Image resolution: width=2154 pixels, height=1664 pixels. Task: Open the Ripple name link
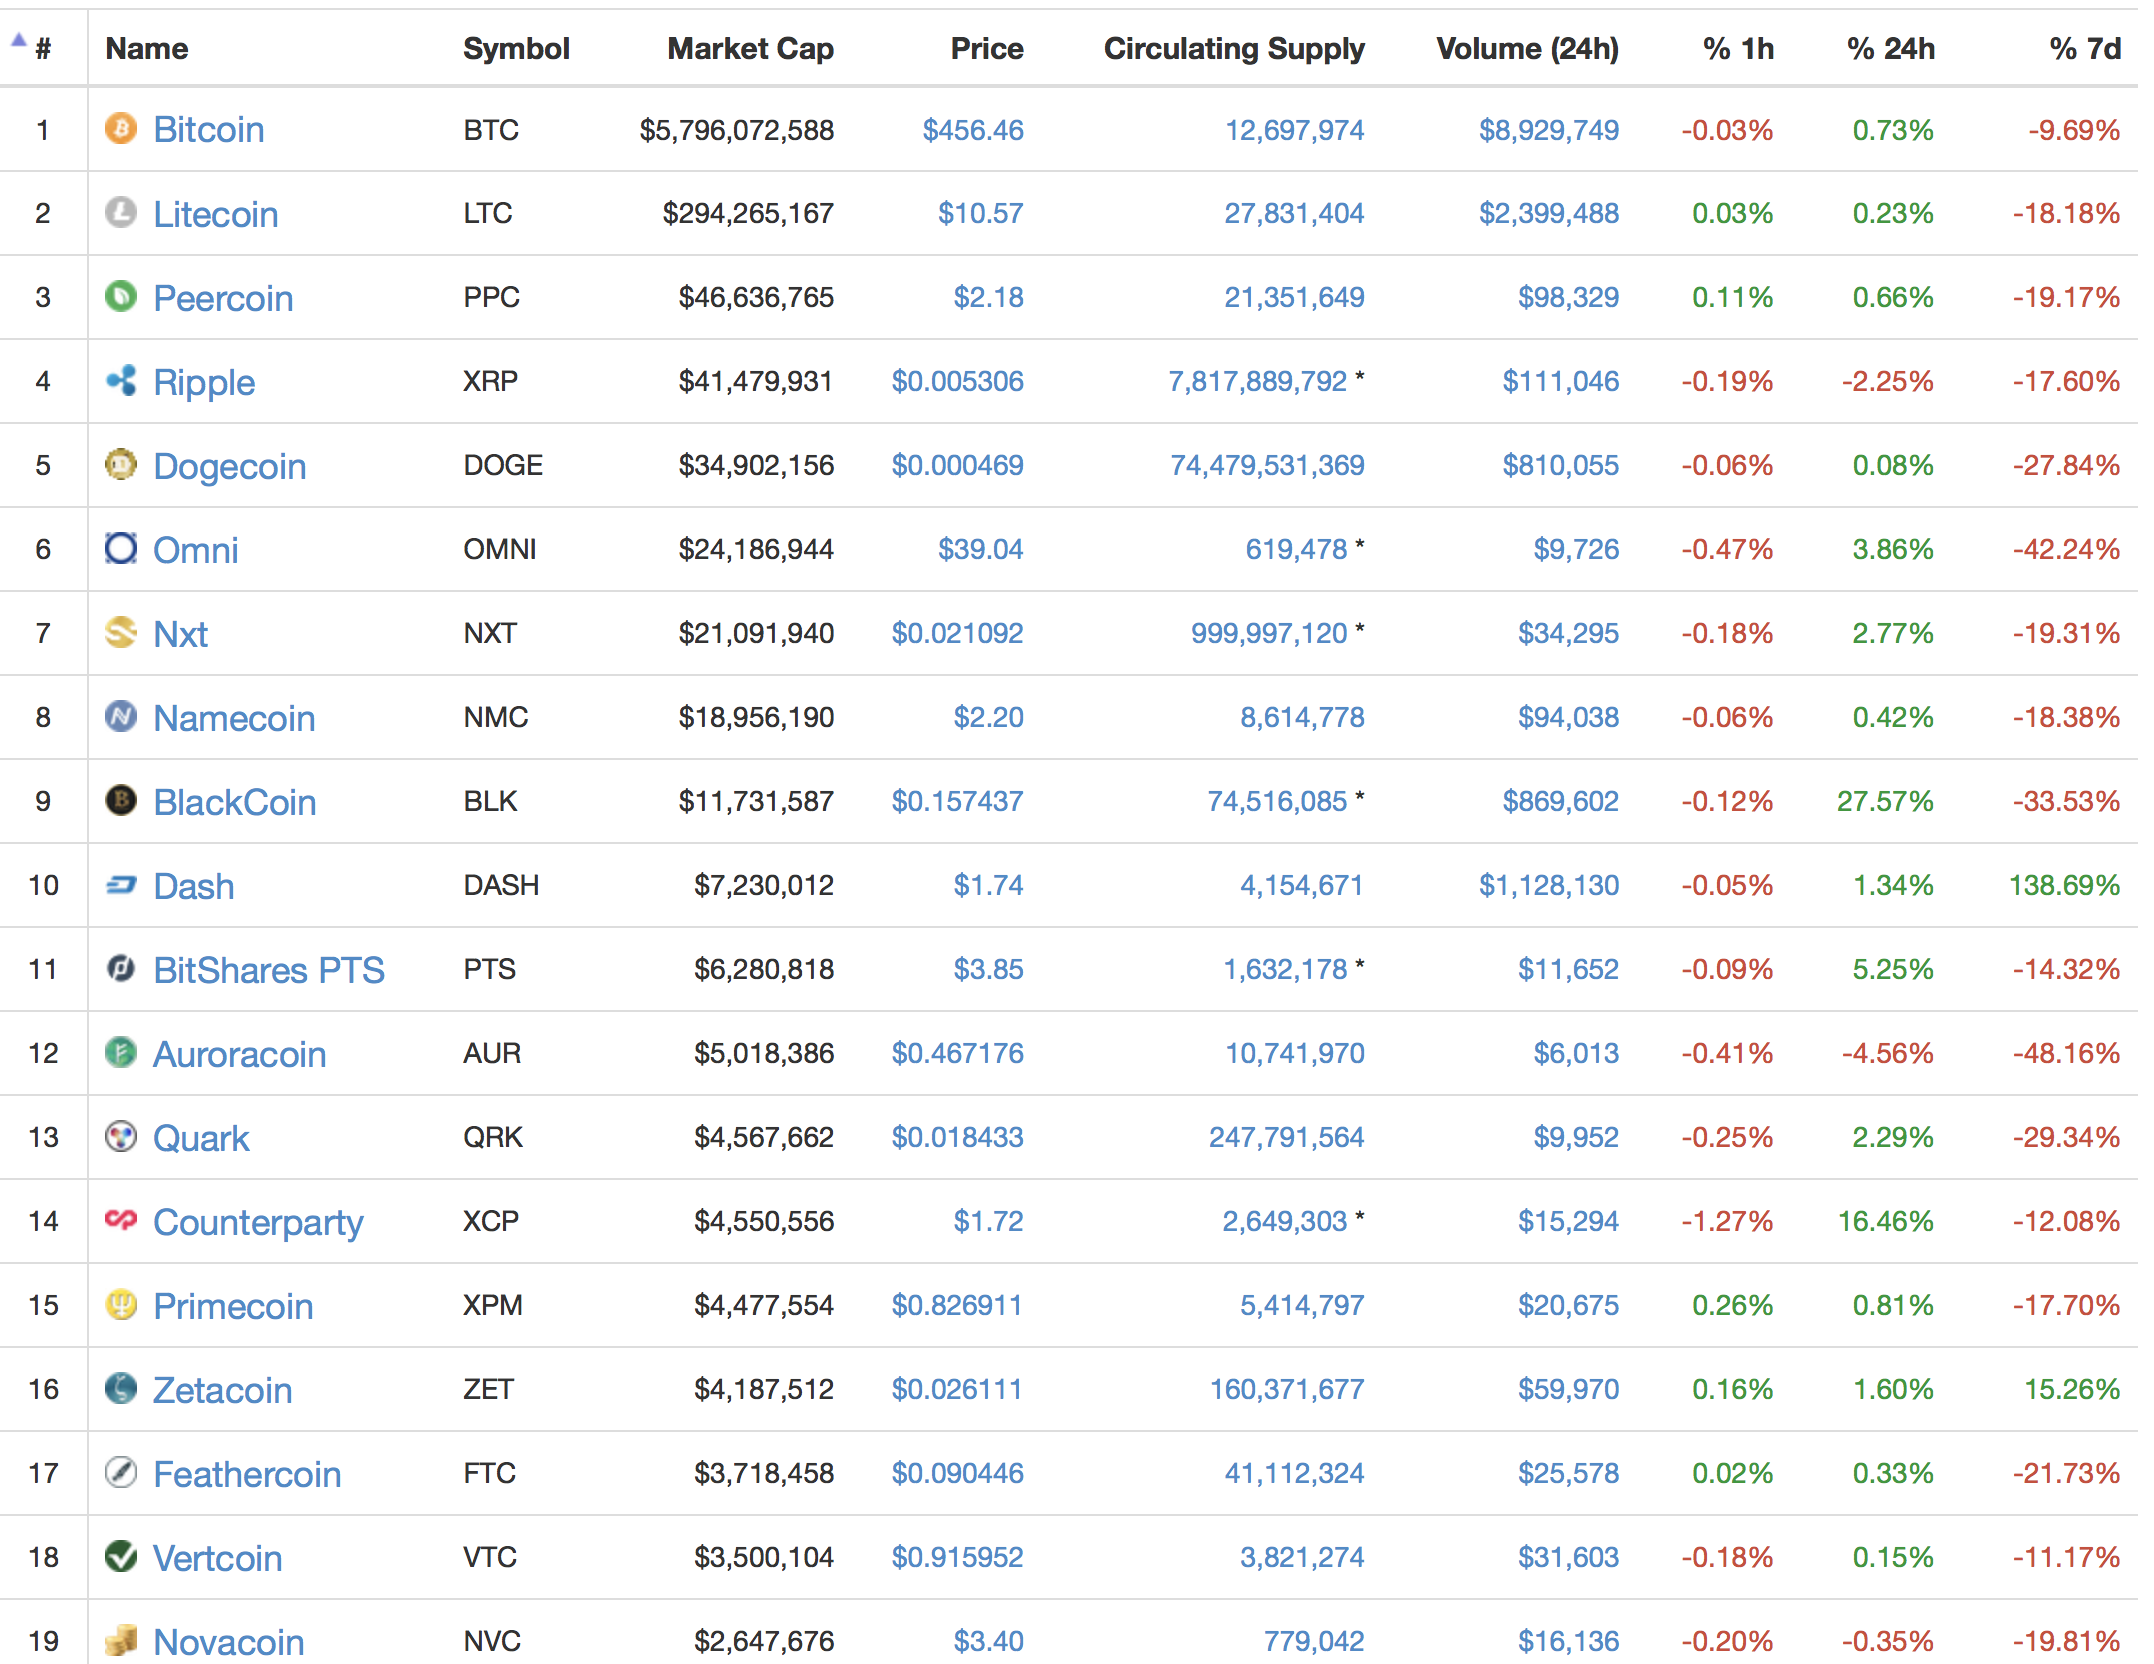point(204,383)
